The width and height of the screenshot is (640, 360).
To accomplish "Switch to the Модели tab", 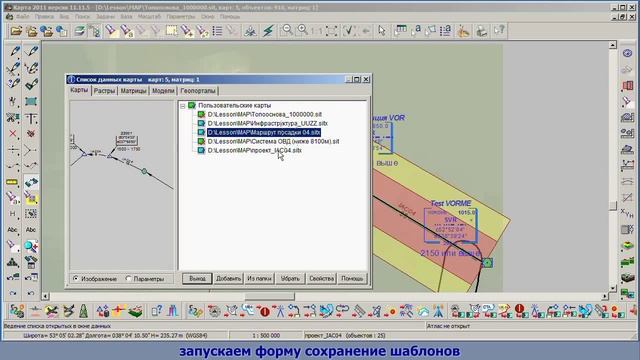I will [x=163, y=91].
